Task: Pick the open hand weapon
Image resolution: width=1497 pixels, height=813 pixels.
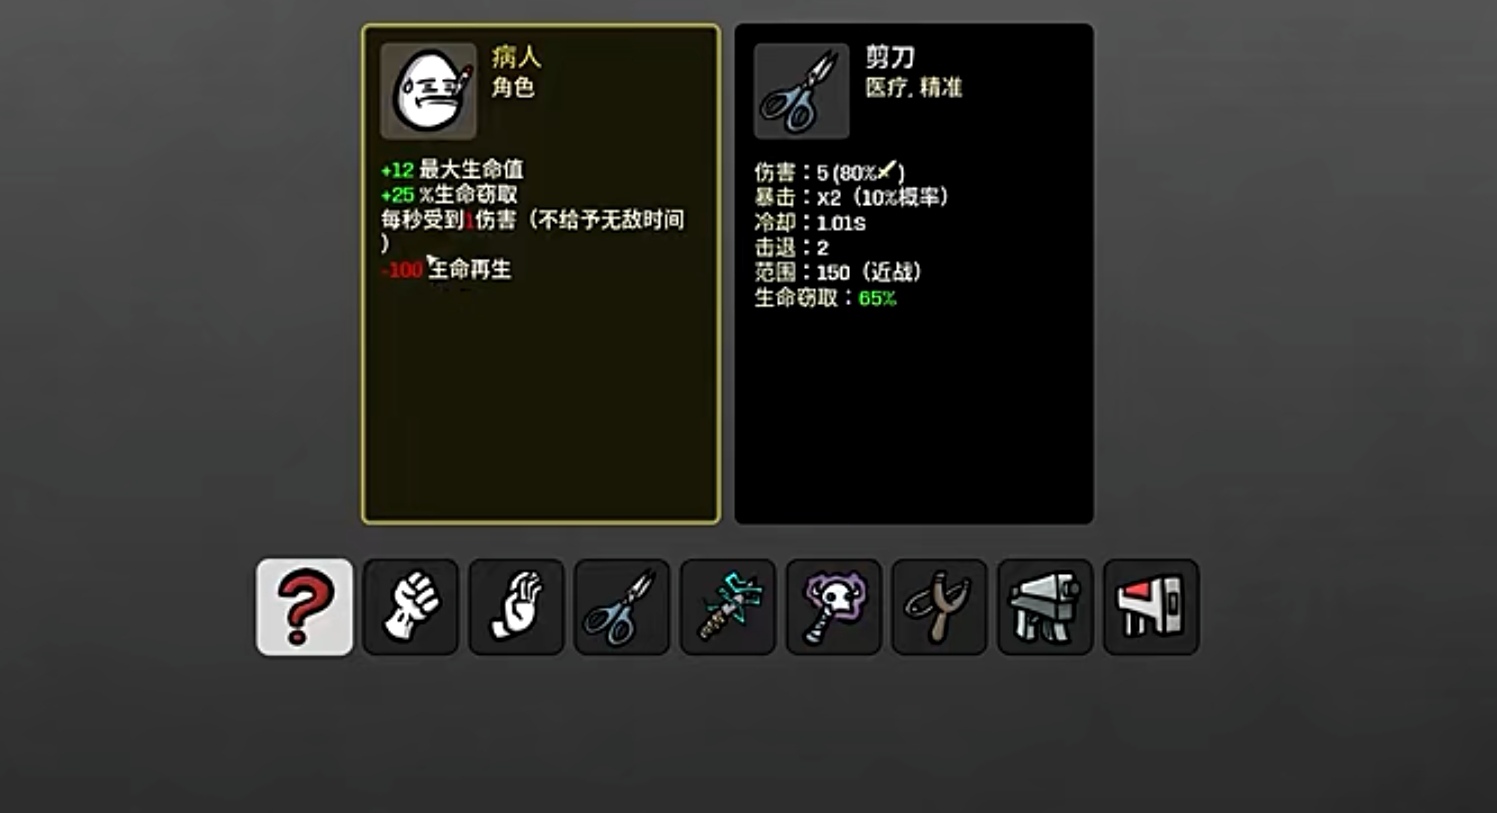Action: (516, 607)
